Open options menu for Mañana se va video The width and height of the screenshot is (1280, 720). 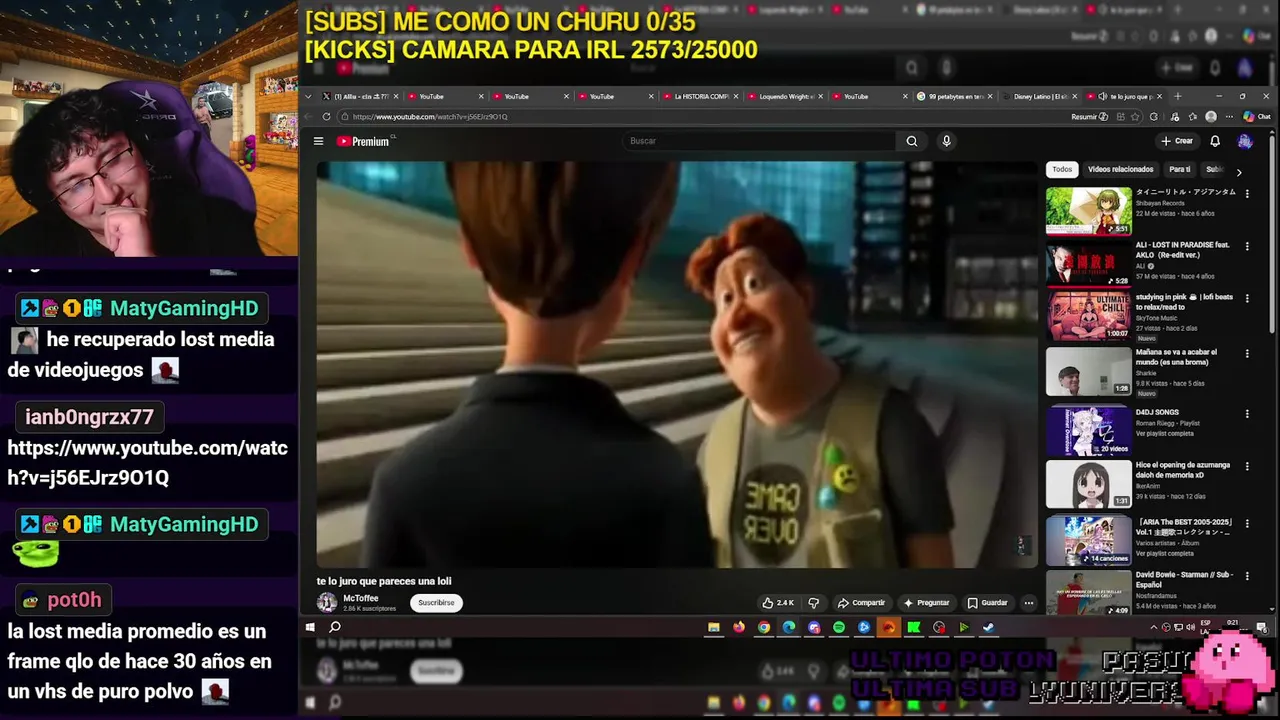1247,353
